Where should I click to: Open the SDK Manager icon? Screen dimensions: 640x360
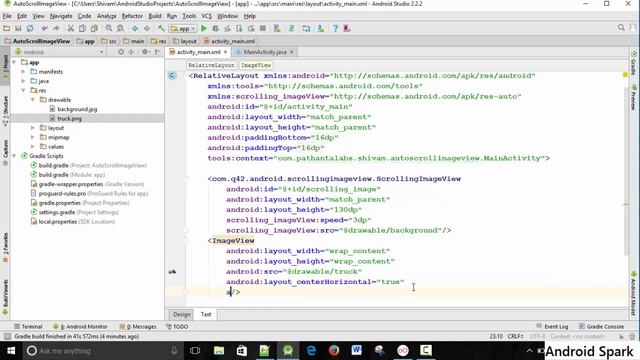coord(321,29)
